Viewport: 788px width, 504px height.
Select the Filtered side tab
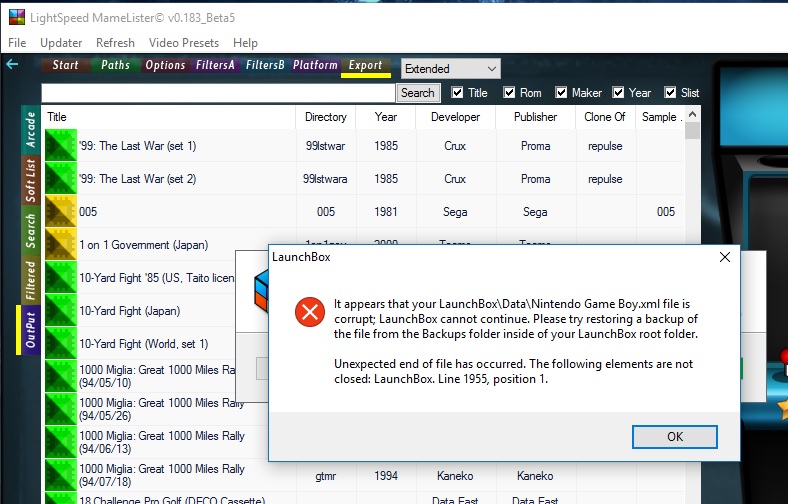31,280
